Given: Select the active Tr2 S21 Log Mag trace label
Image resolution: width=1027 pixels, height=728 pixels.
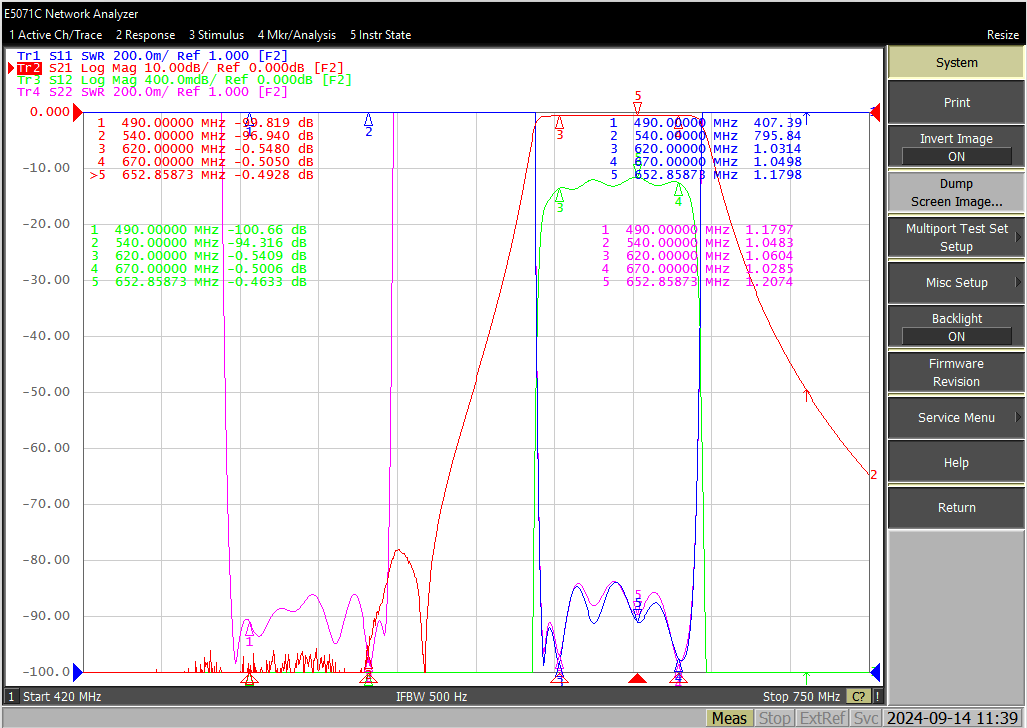Looking at the screenshot, I should pyautogui.click(x=180, y=67).
